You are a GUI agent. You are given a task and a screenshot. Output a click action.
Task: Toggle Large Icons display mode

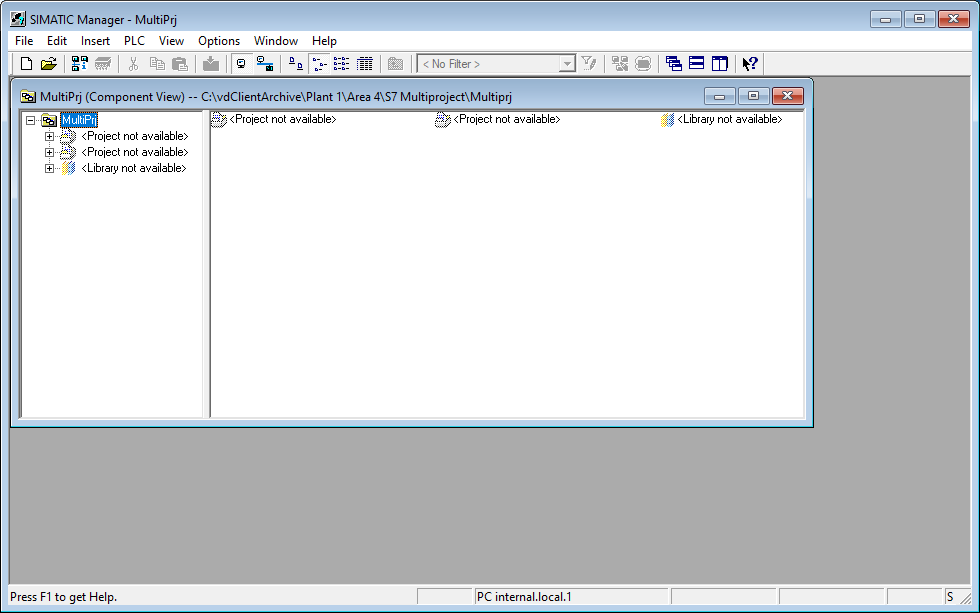(294, 63)
